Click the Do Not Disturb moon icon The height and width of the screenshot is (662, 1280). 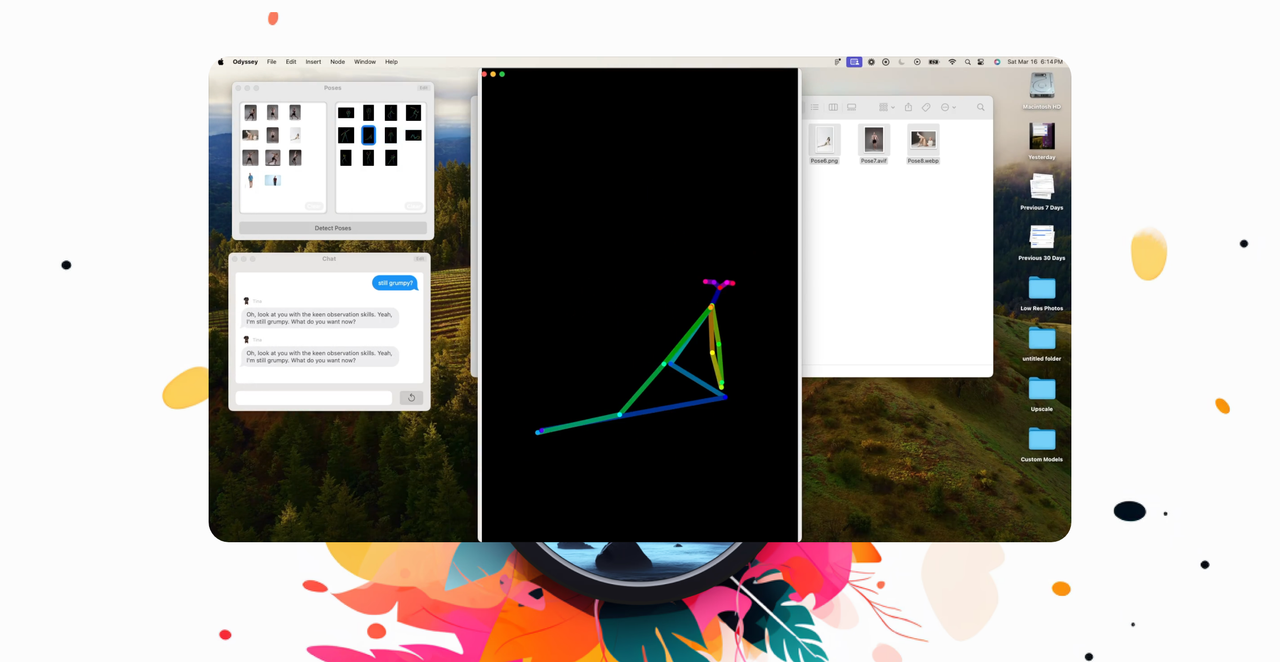[902, 62]
